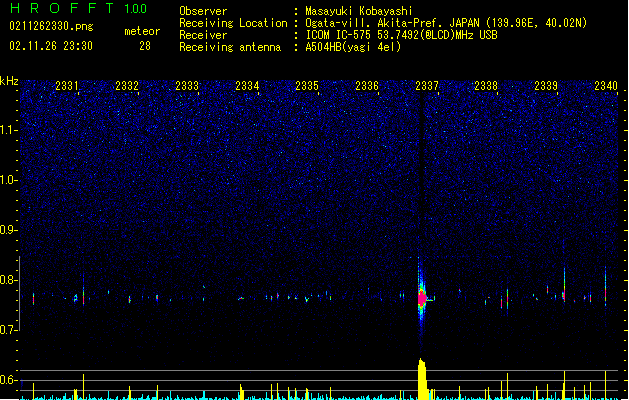
Task: Click the ICOM IC-575 receiver value
Action: tap(401, 35)
